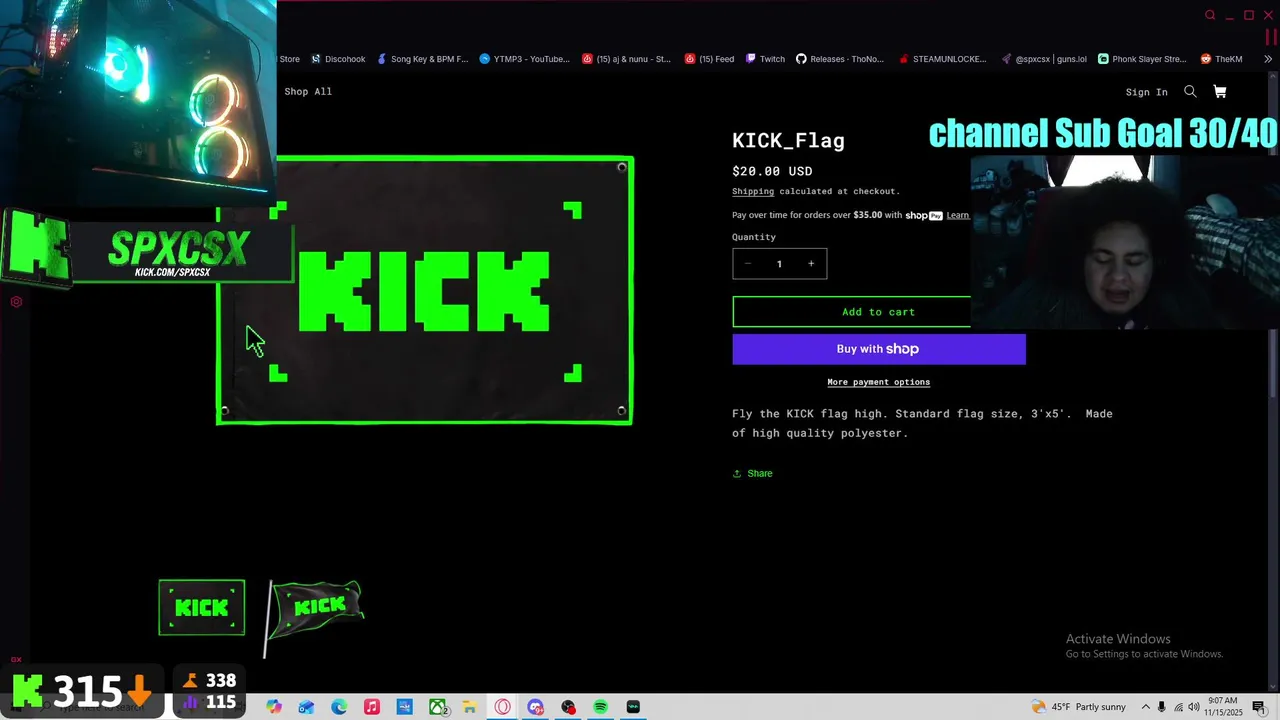Click the KICK_Flag product title
Viewport: 1280px width, 720px height.
tap(788, 141)
